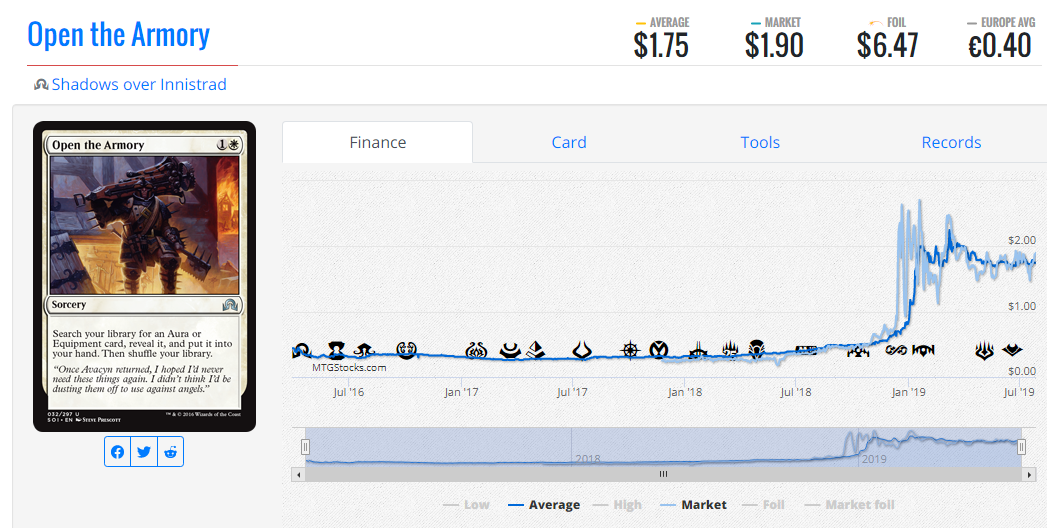Click the 2019 label in navigator
The width and height of the screenshot is (1047, 528).
pos(874,459)
